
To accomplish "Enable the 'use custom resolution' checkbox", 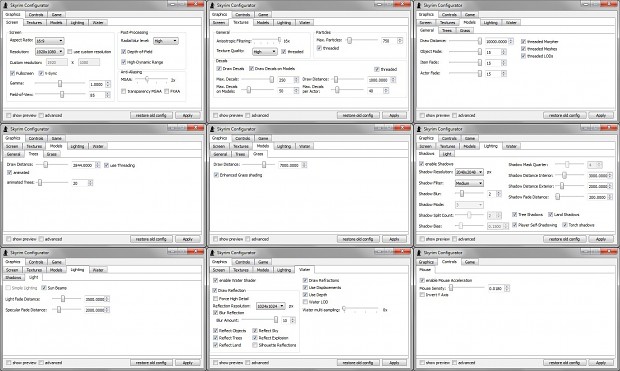I will coord(70,52).
